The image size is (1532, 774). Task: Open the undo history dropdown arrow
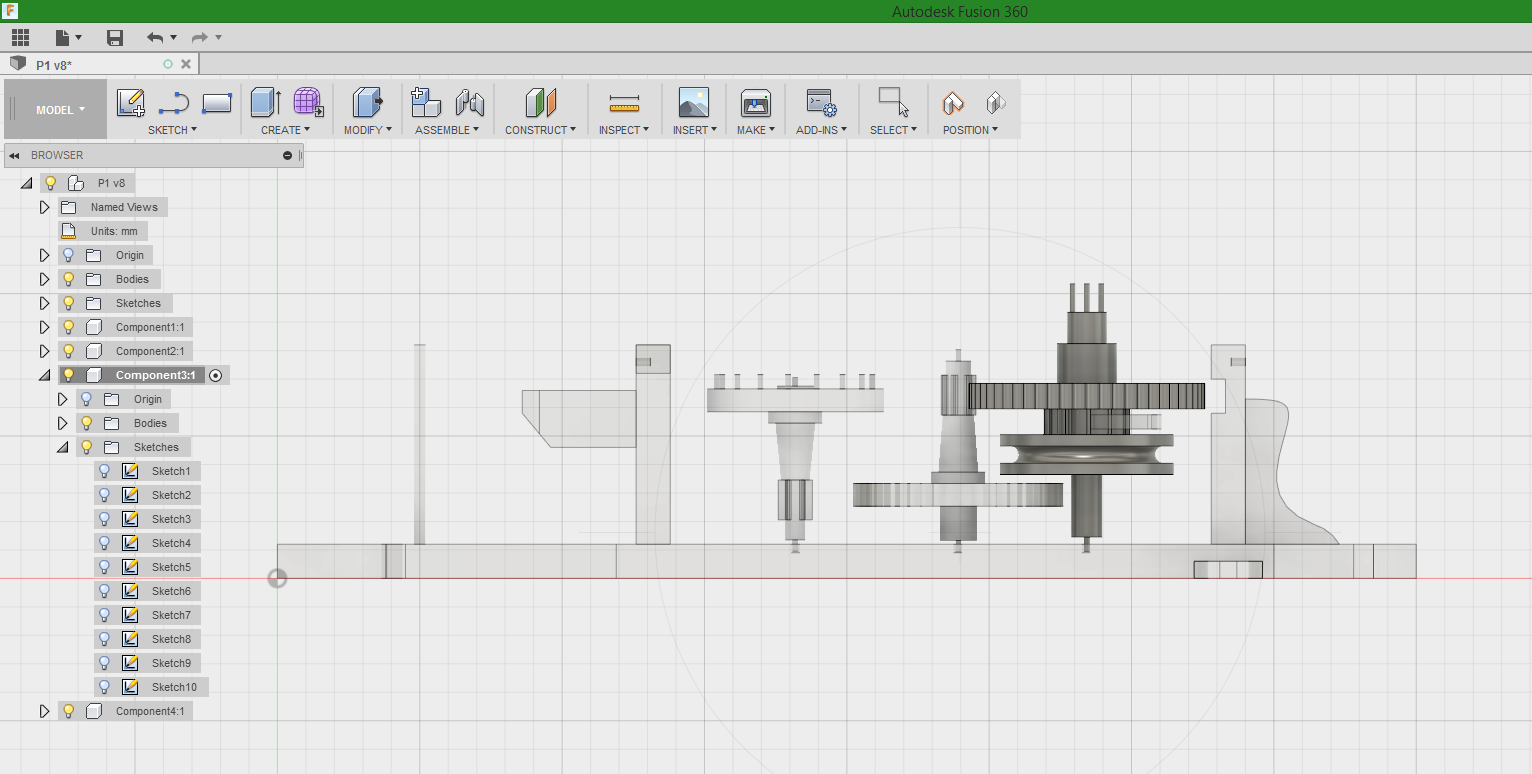[x=173, y=38]
